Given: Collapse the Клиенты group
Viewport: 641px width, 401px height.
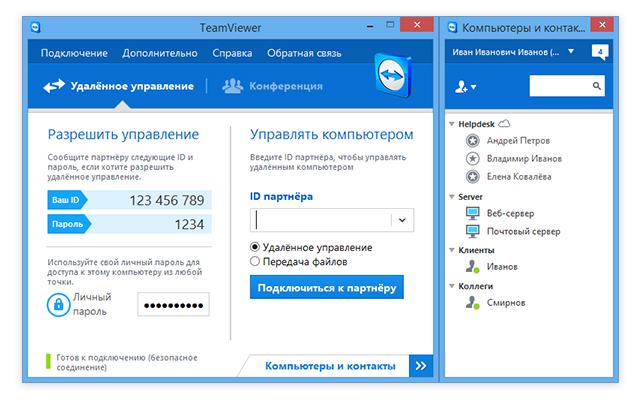Looking at the screenshot, I should point(452,250).
